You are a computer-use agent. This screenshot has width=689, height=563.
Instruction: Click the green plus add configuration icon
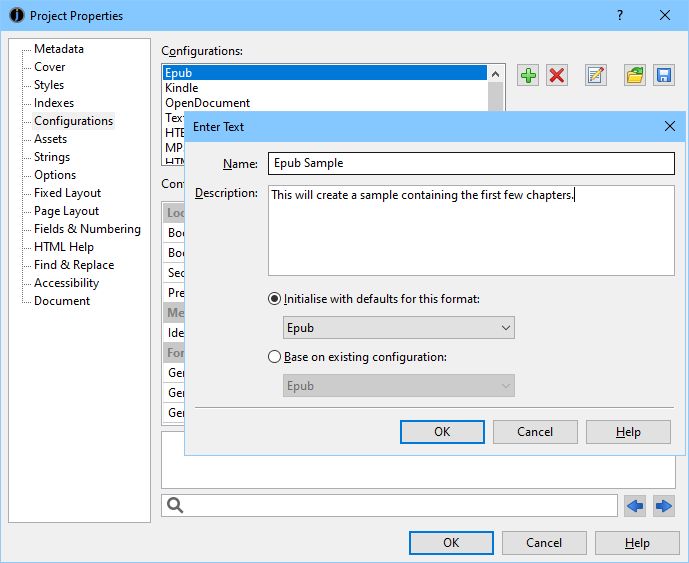pos(528,76)
